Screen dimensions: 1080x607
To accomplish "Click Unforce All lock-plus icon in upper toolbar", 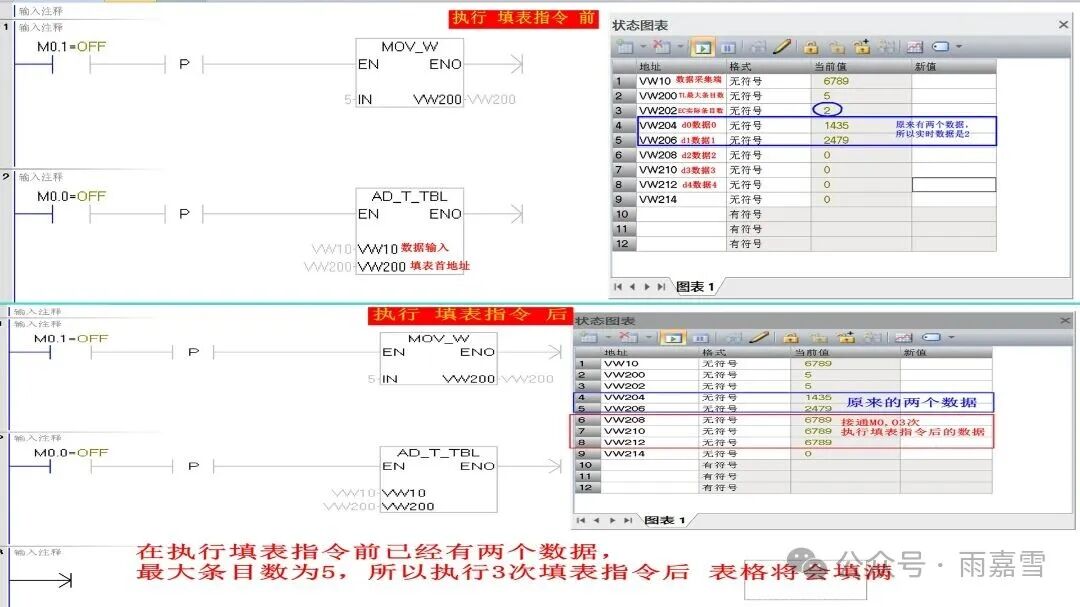I will (862, 47).
